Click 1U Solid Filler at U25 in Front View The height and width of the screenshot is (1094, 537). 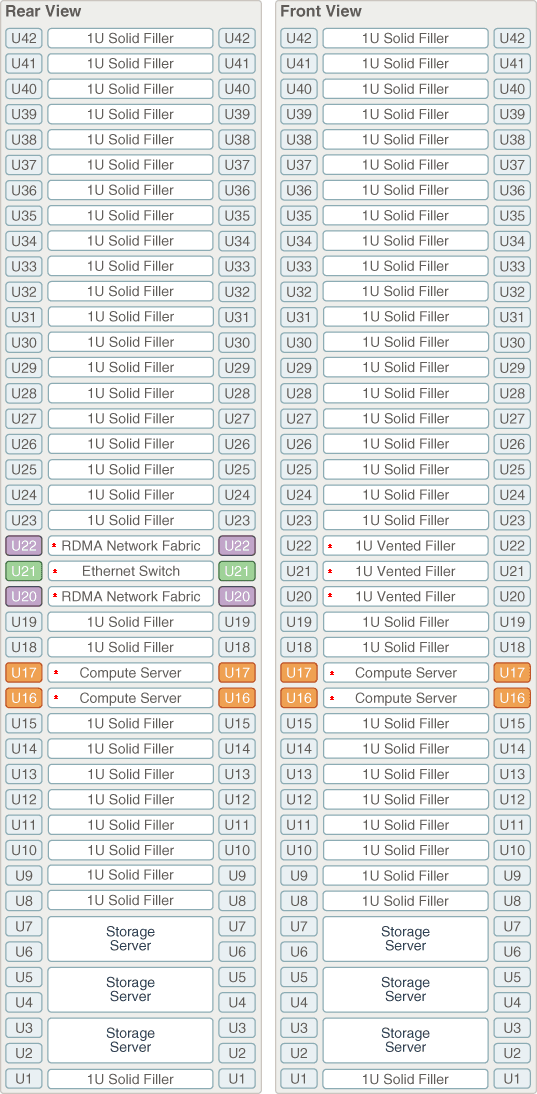coord(405,469)
